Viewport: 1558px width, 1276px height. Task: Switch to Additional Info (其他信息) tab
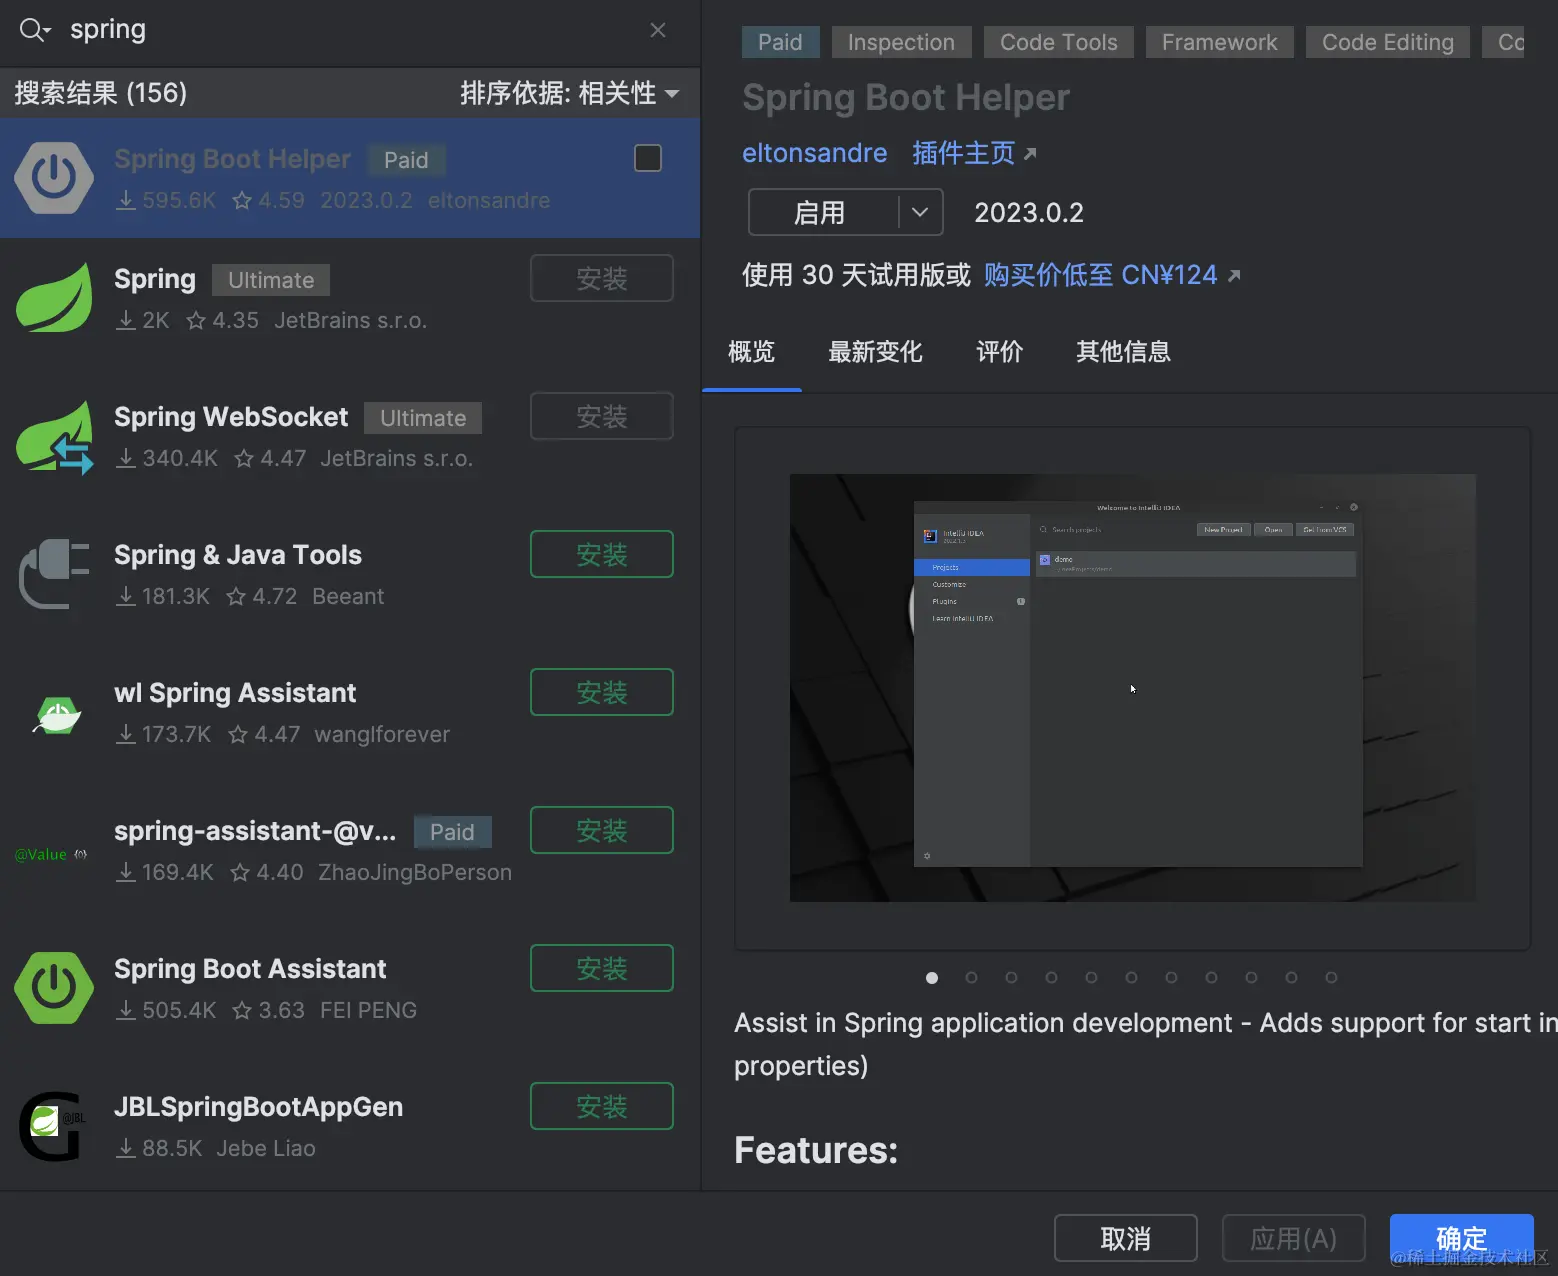tap(1123, 352)
